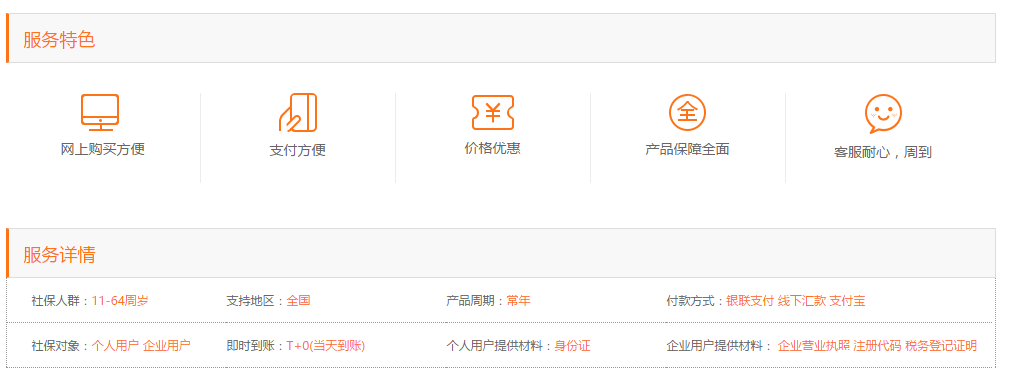The width and height of the screenshot is (1011, 377).
Task: Click the hand holding card payment icon
Action: (x=297, y=113)
